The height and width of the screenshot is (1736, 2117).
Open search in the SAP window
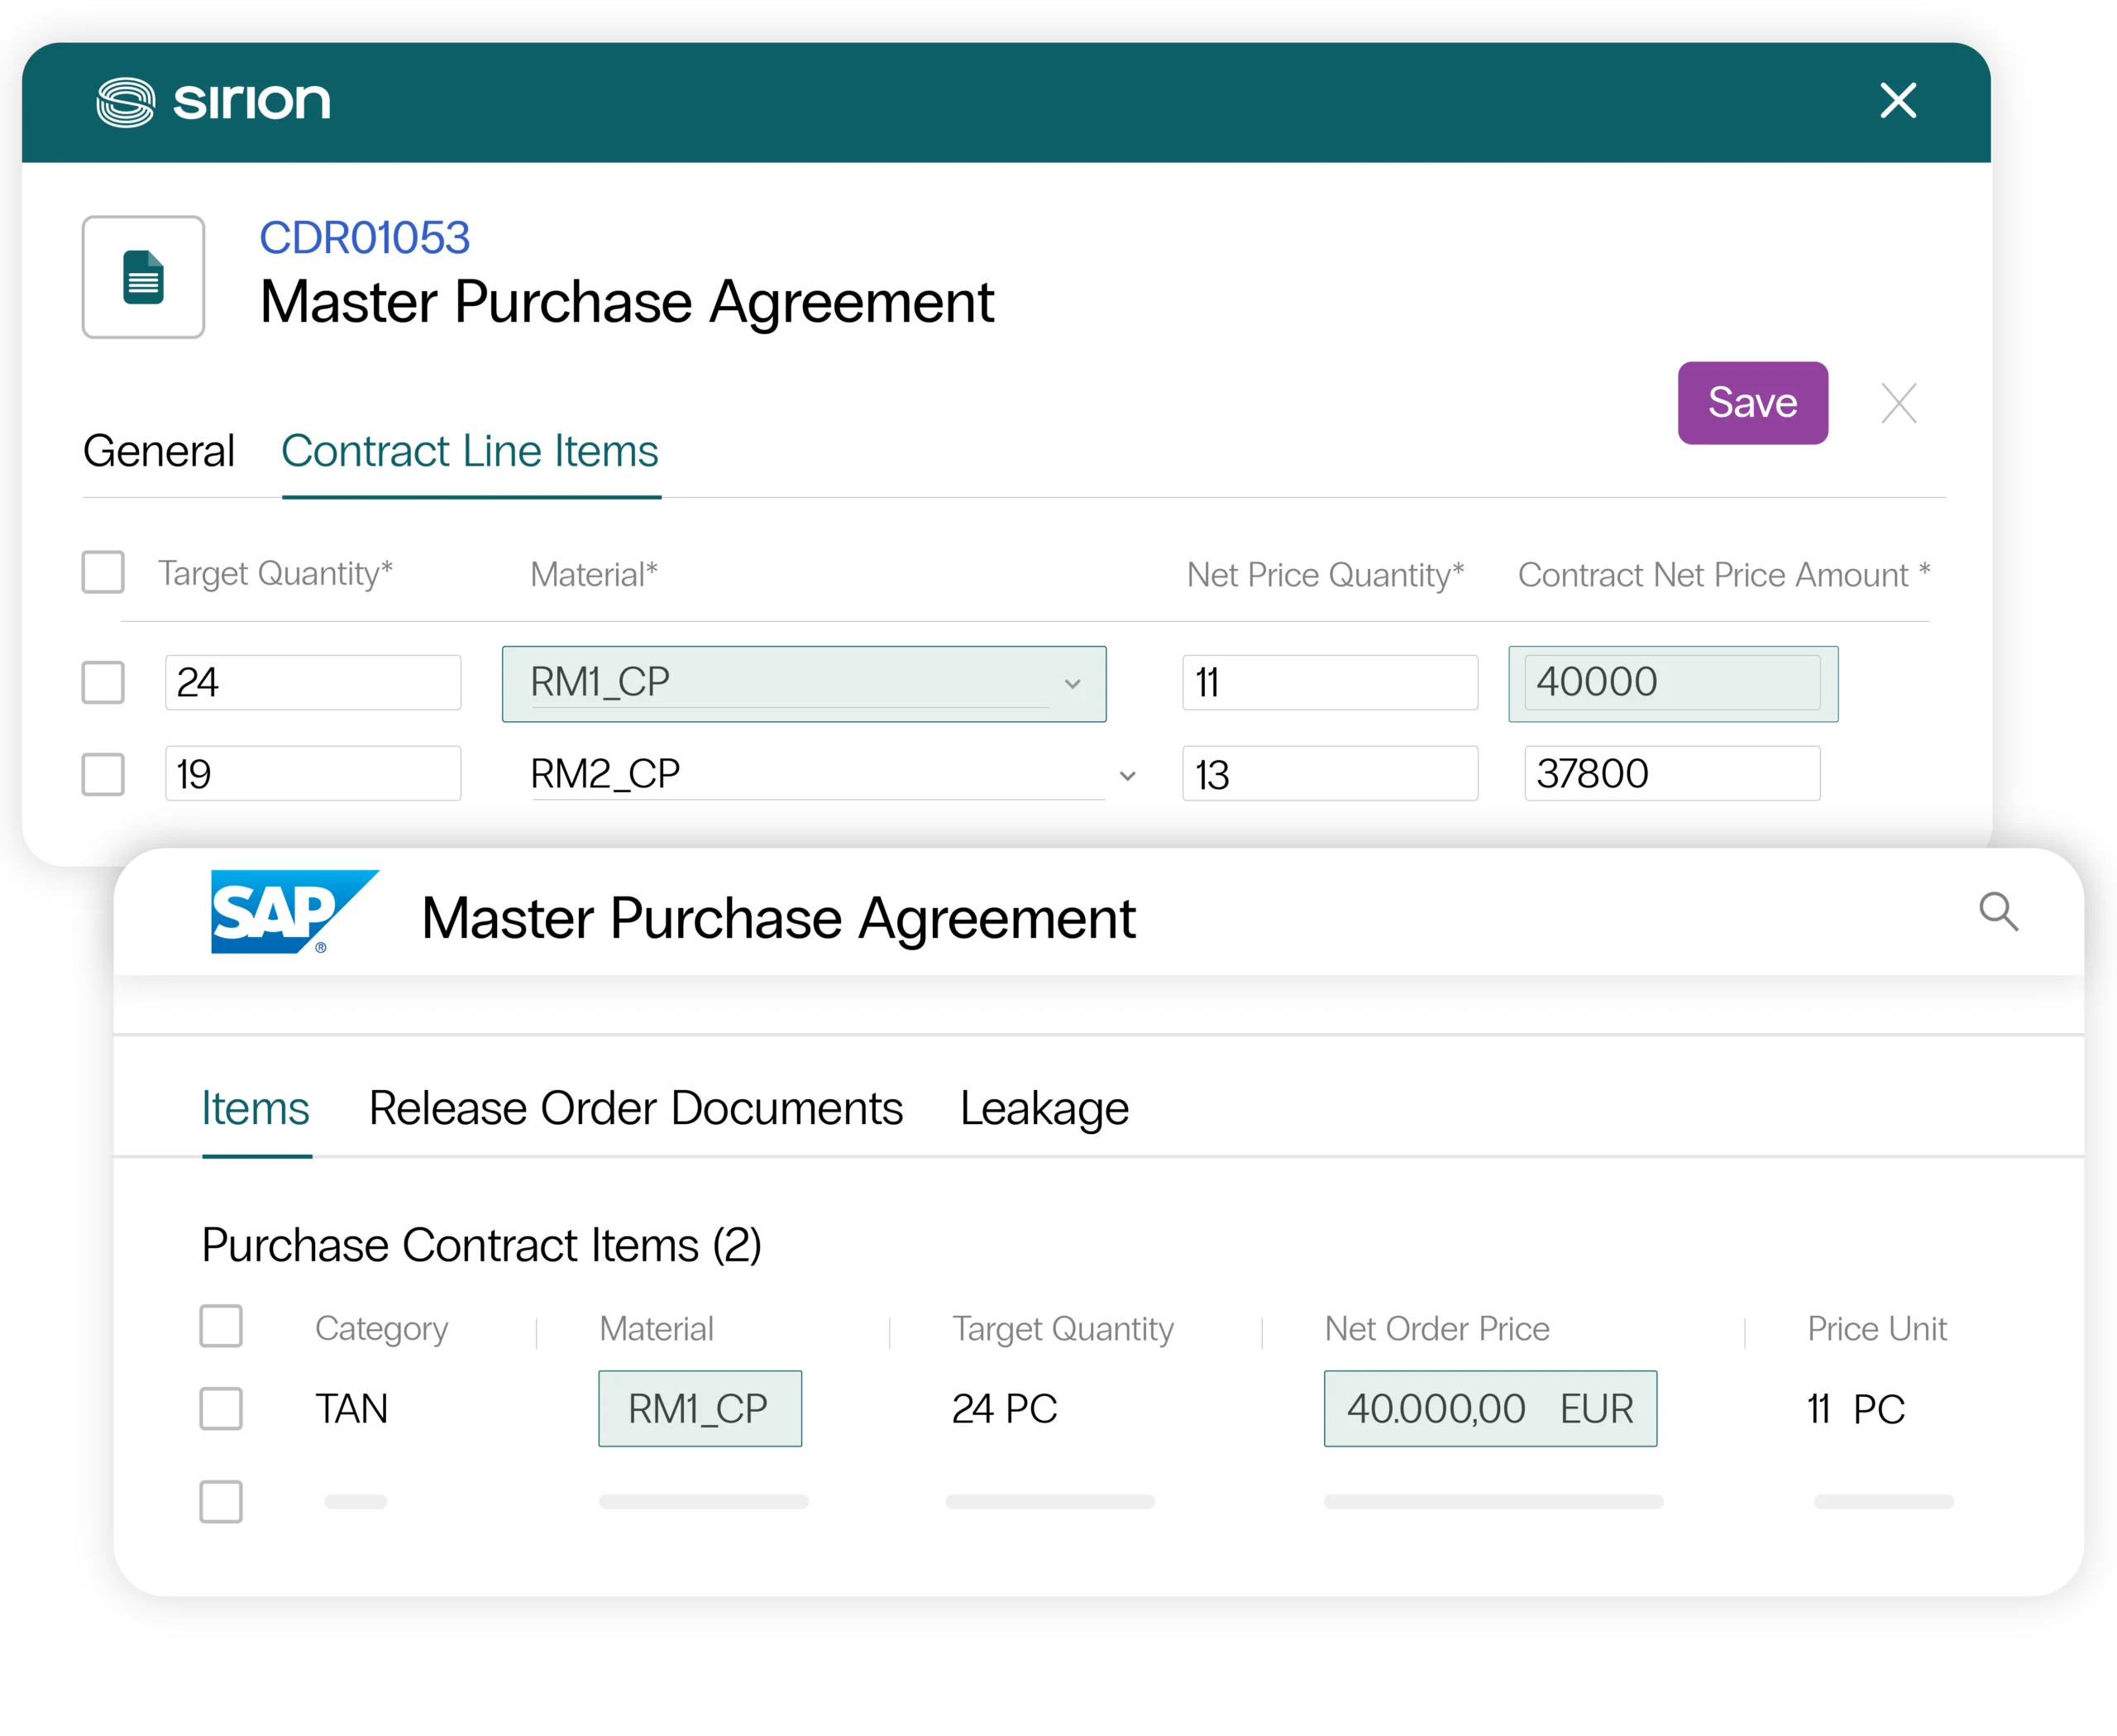[1999, 912]
